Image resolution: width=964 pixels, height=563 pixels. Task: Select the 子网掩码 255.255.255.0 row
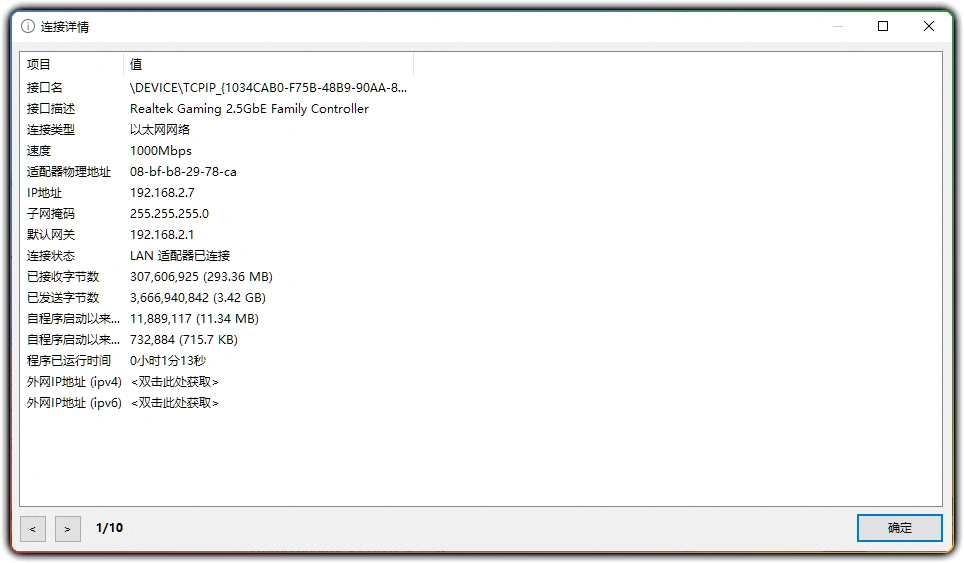[x=169, y=214]
